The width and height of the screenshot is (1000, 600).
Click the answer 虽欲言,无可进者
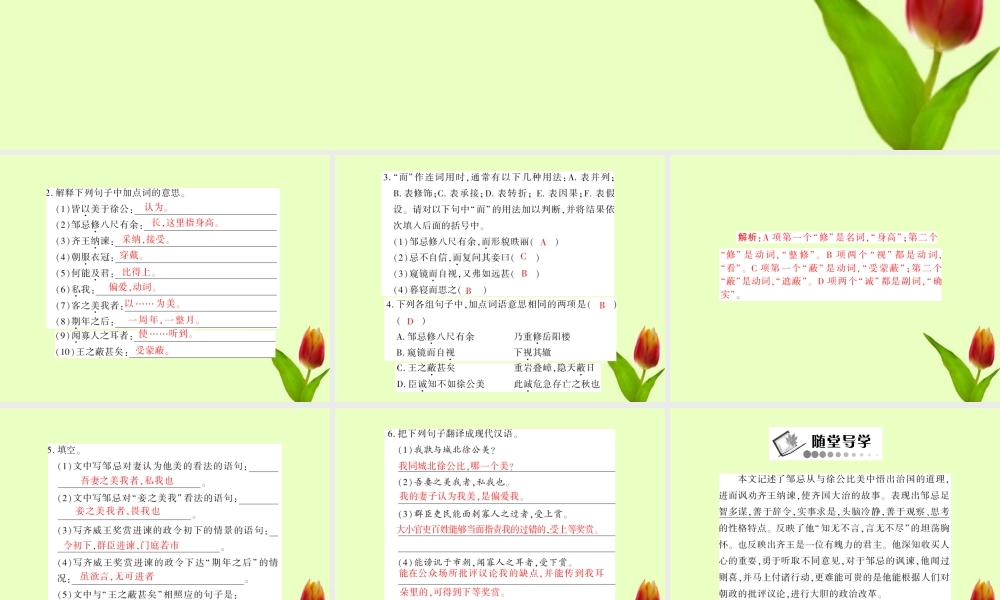117,576
